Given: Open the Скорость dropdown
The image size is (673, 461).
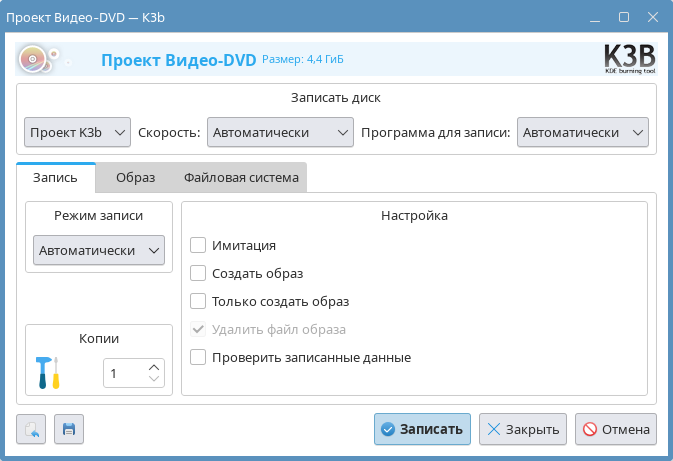Looking at the screenshot, I should point(280,132).
